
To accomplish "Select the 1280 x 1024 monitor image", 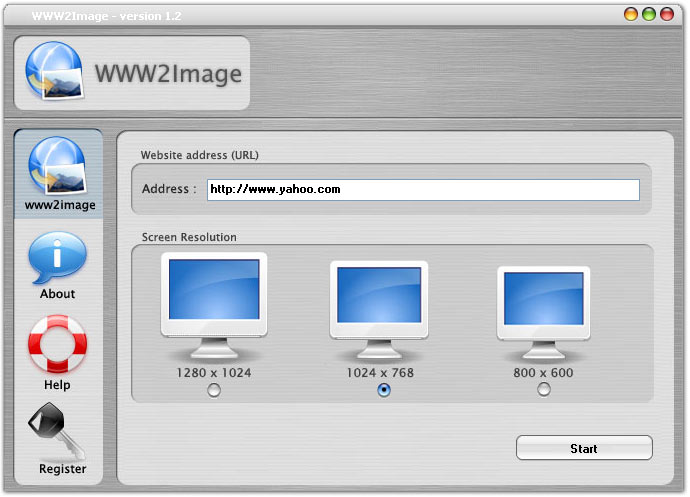I will (214, 305).
